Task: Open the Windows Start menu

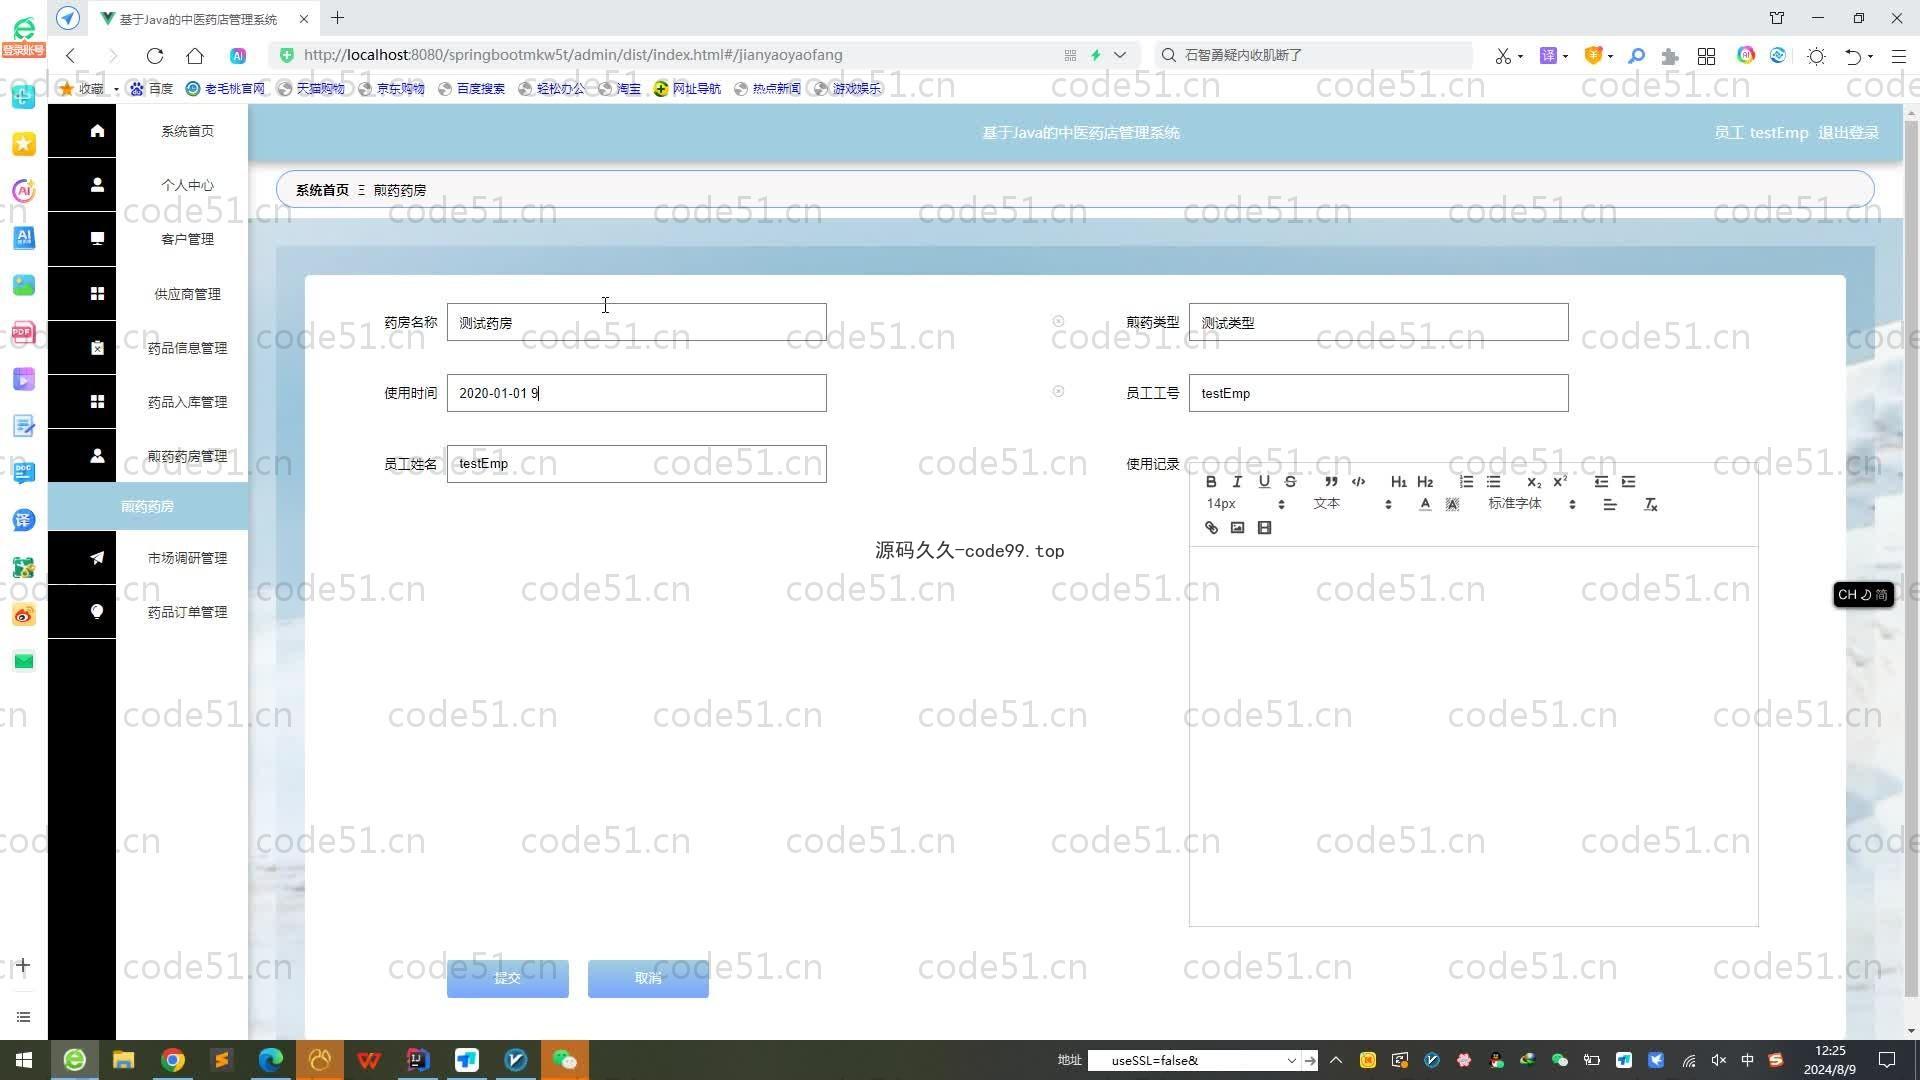Action: (x=24, y=1060)
